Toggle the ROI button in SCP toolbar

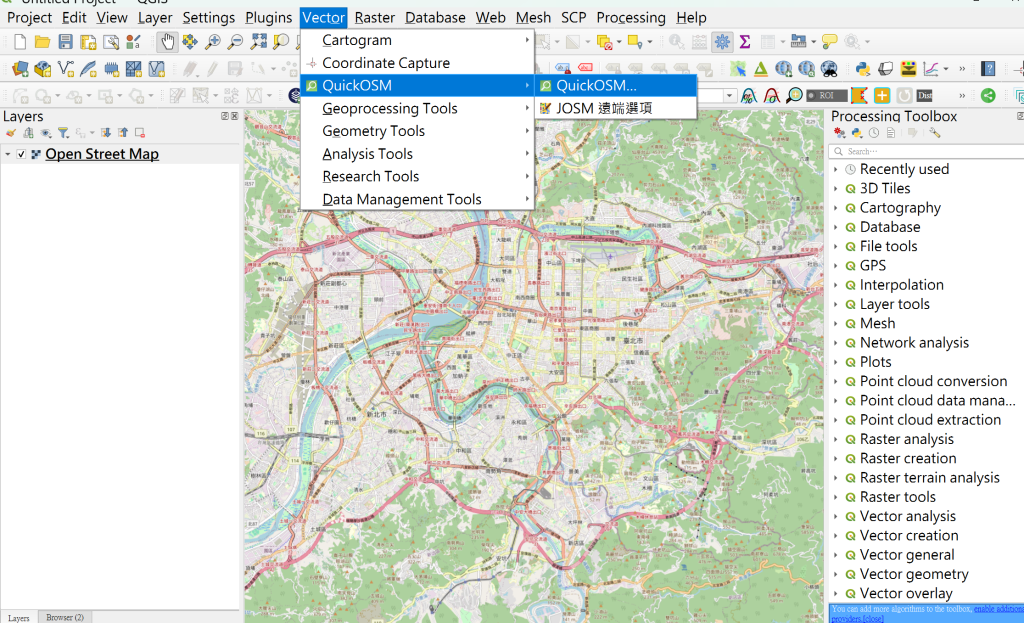(x=826, y=96)
